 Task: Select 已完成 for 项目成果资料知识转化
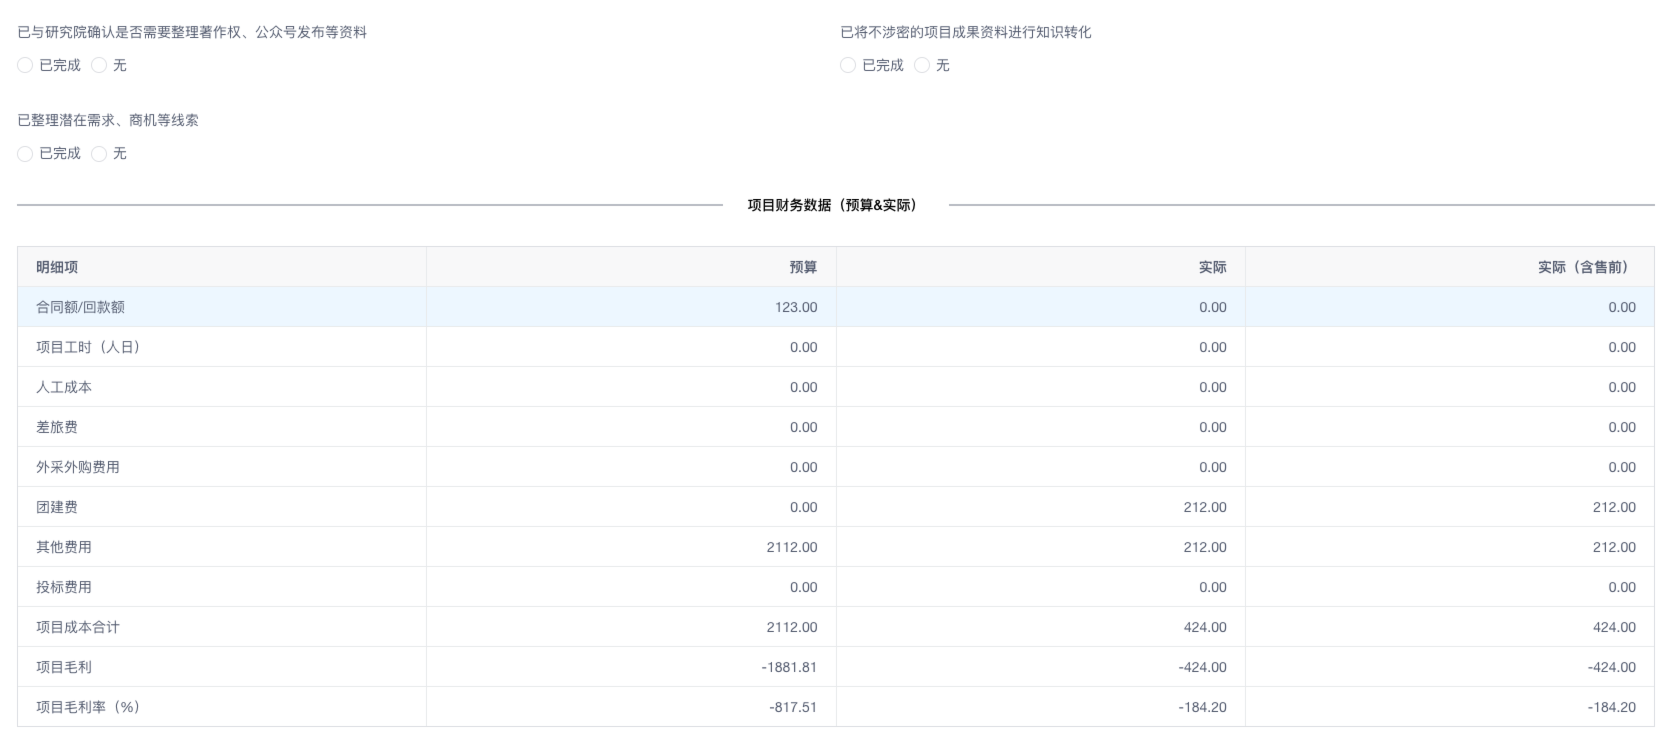[848, 66]
